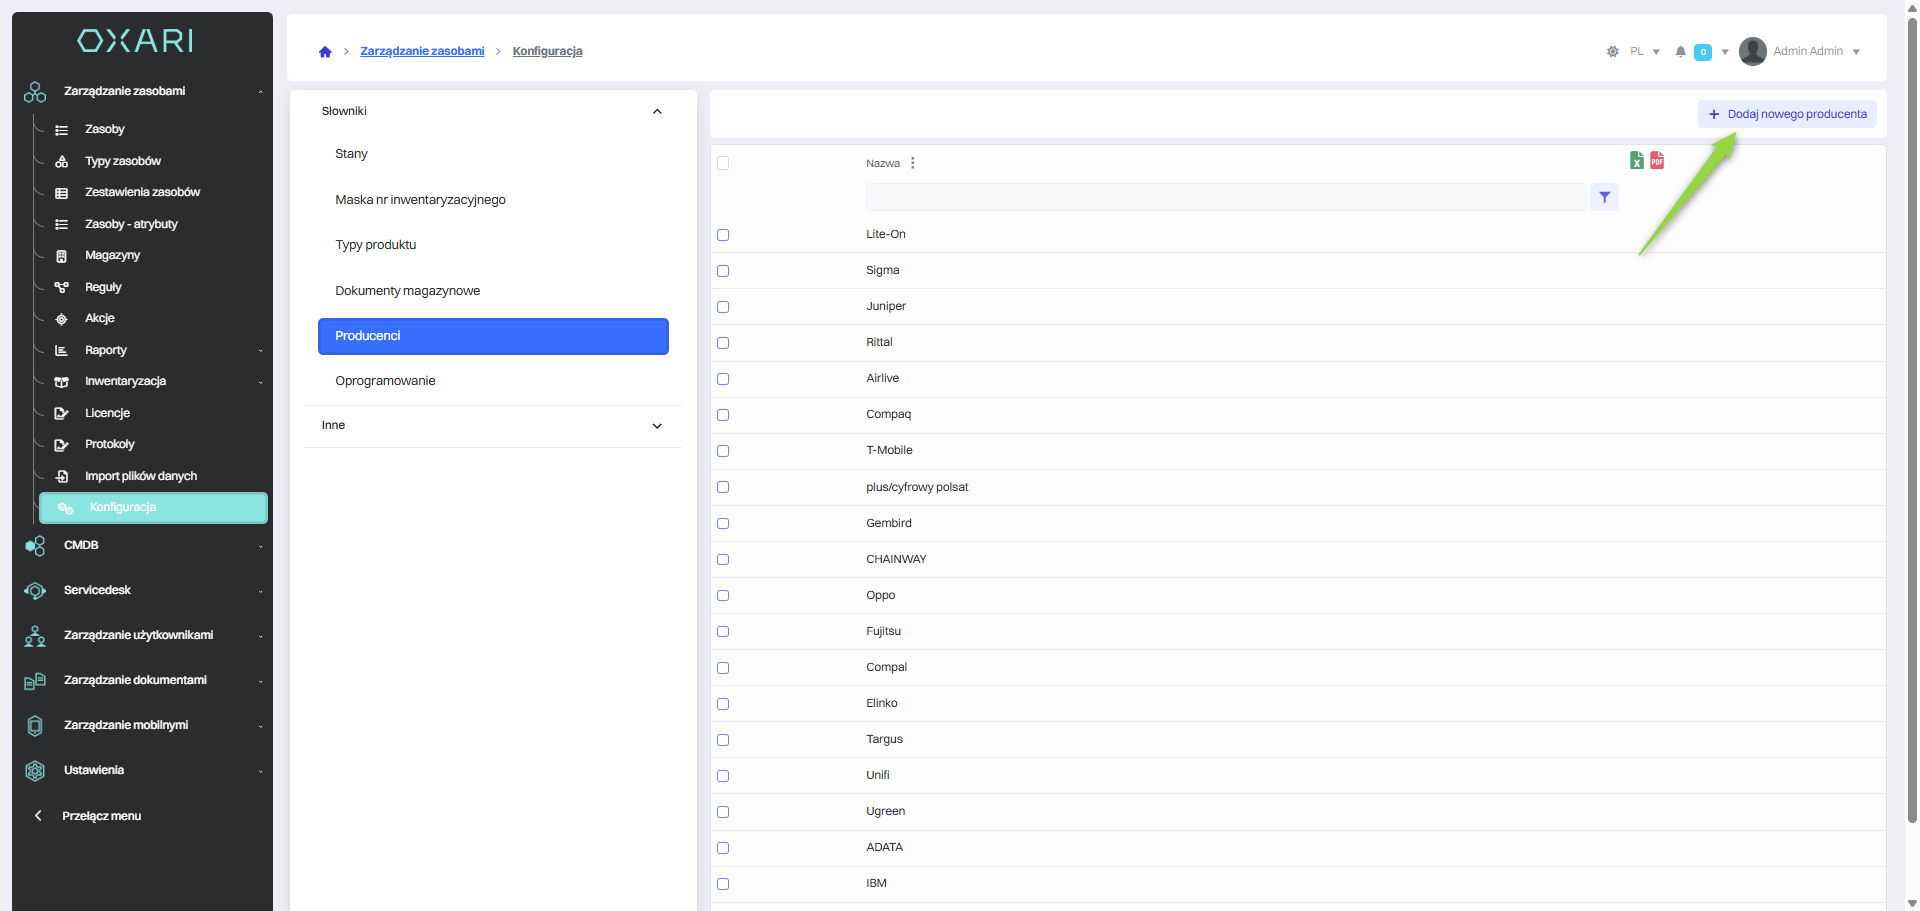Open Typy produktu dictionary item
Screen dimensions: 1920x911
[x=376, y=245]
